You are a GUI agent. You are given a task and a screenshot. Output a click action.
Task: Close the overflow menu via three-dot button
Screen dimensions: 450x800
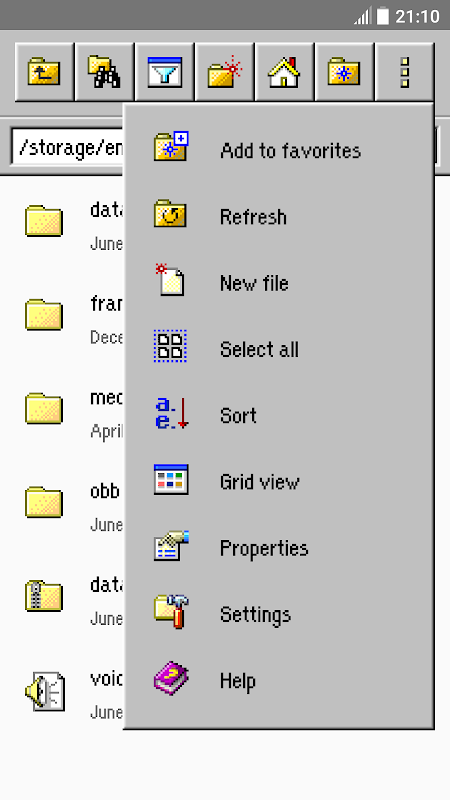(405, 72)
